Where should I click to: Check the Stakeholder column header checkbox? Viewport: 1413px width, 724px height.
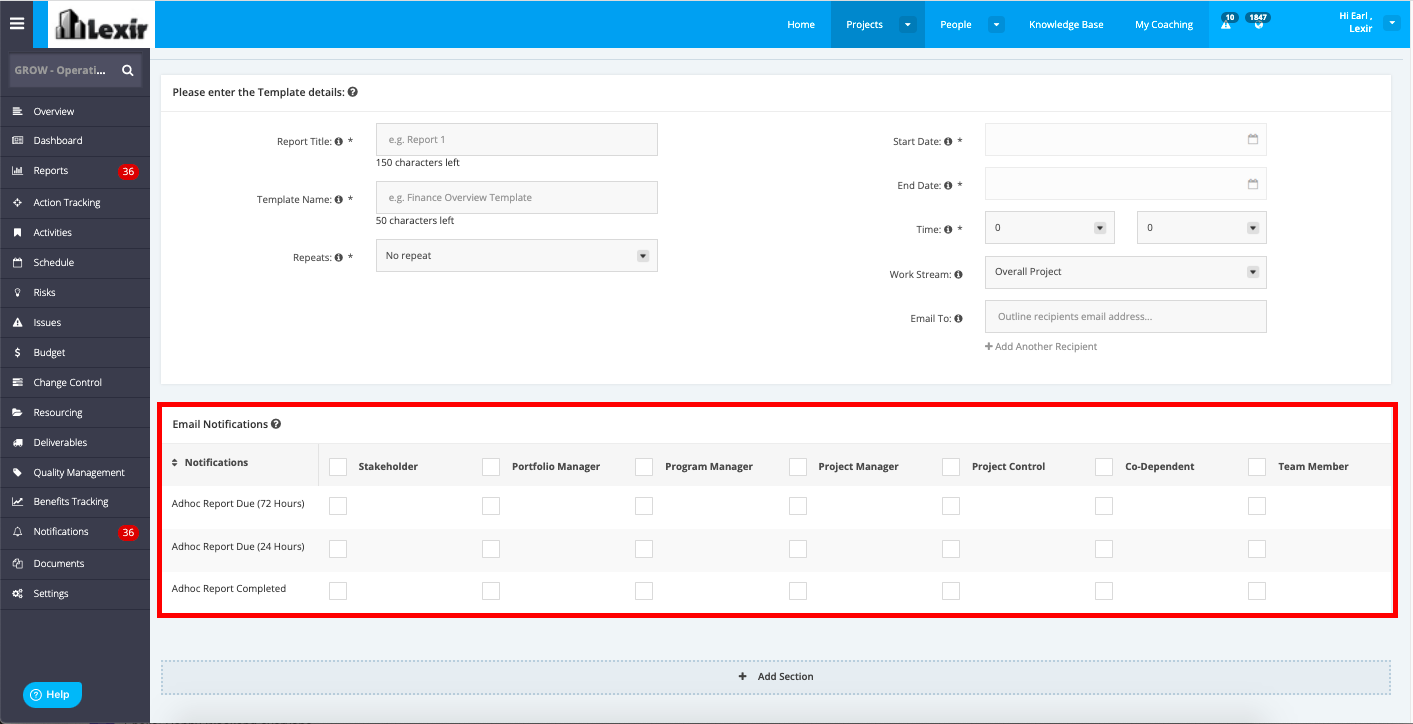click(338, 467)
